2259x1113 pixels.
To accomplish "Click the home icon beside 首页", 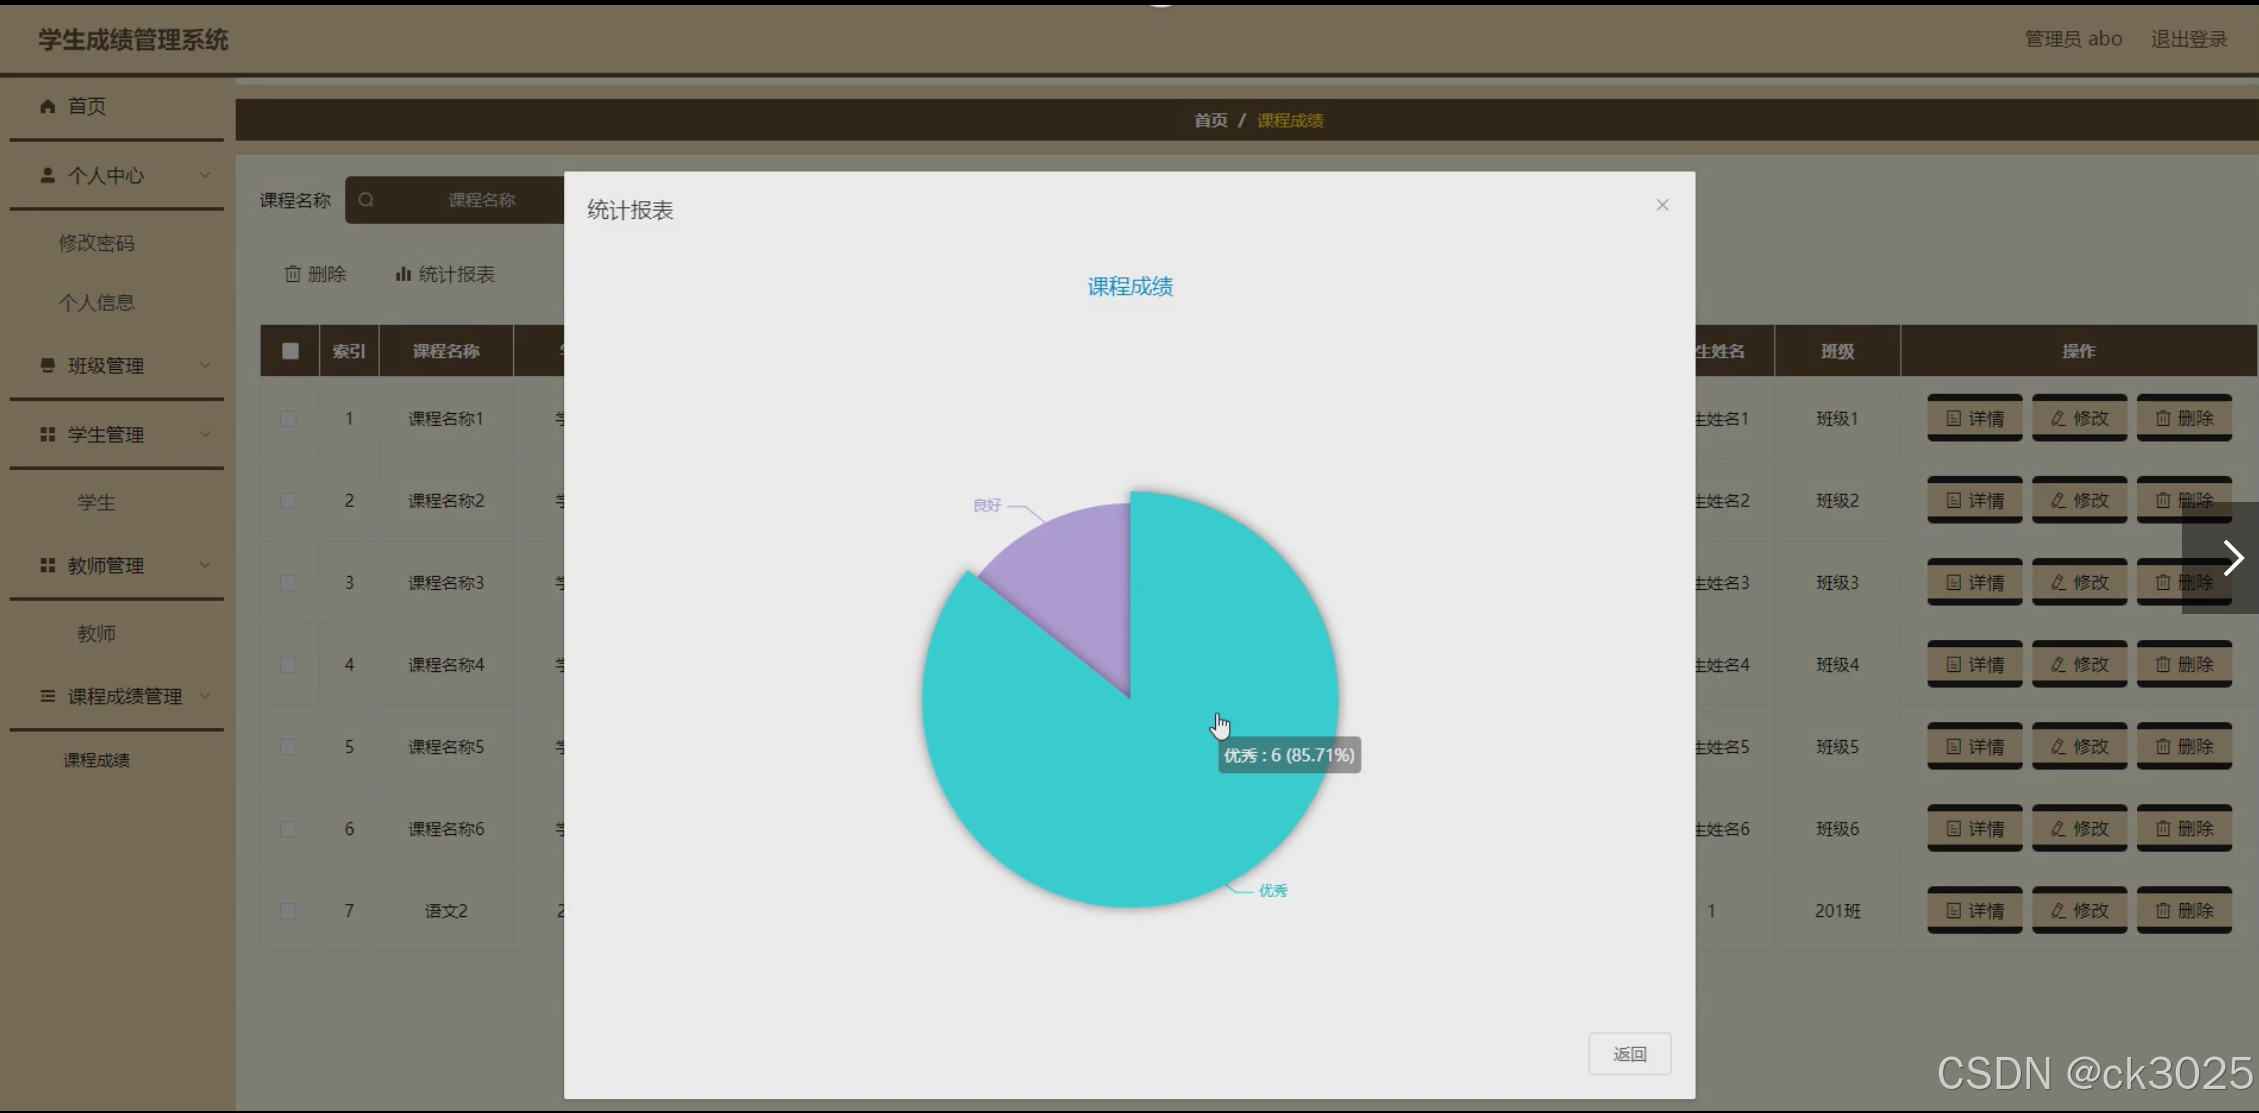I will point(47,106).
